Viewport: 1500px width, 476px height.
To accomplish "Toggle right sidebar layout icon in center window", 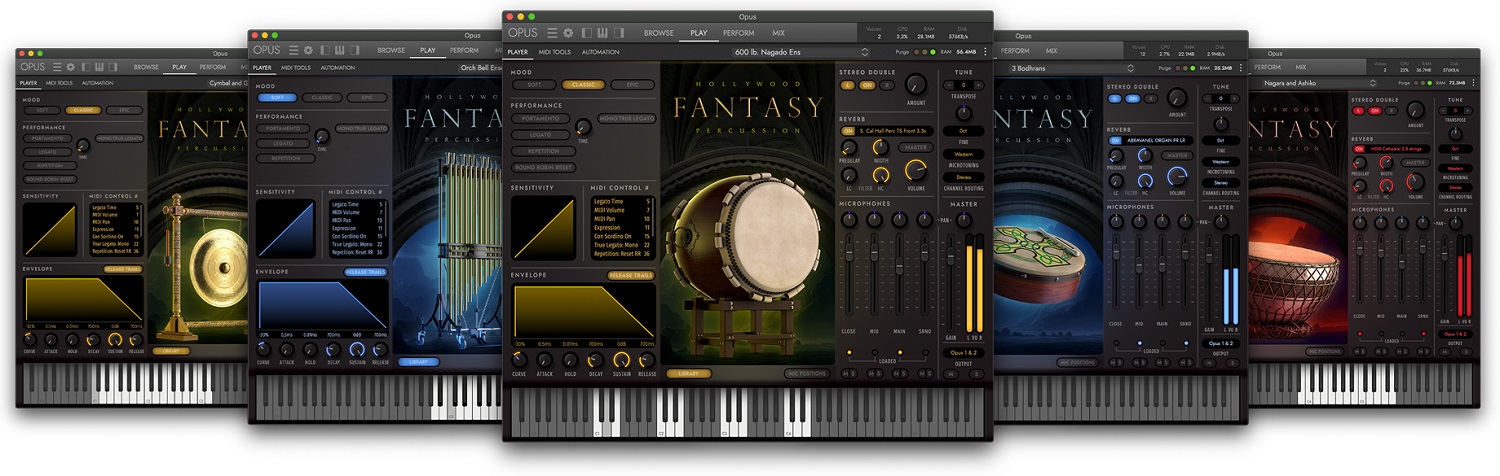I will coord(618,33).
